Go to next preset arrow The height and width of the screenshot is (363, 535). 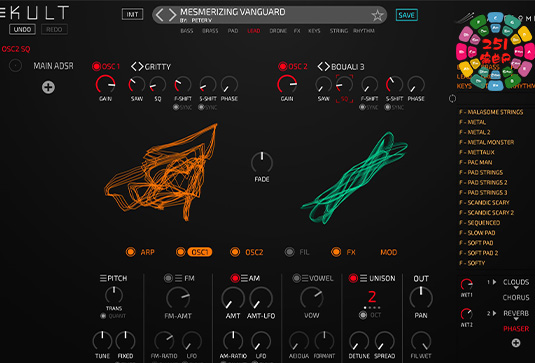click(172, 15)
